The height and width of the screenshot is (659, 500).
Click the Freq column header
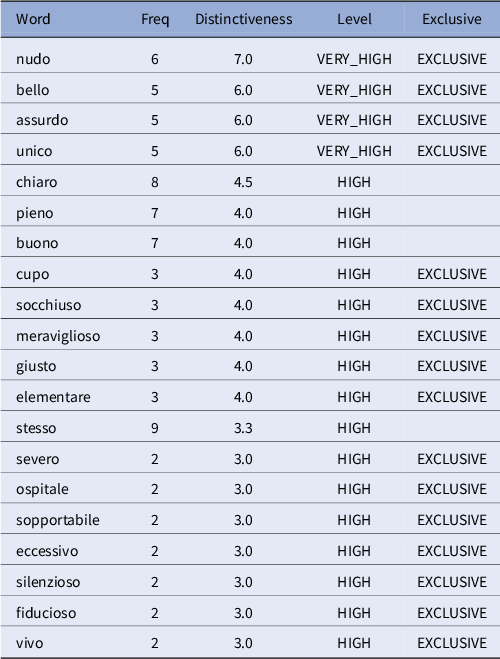pyautogui.click(x=155, y=19)
